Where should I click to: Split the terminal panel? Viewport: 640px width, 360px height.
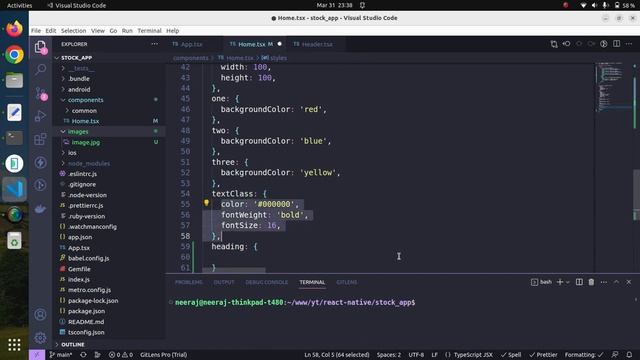pos(579,282)
